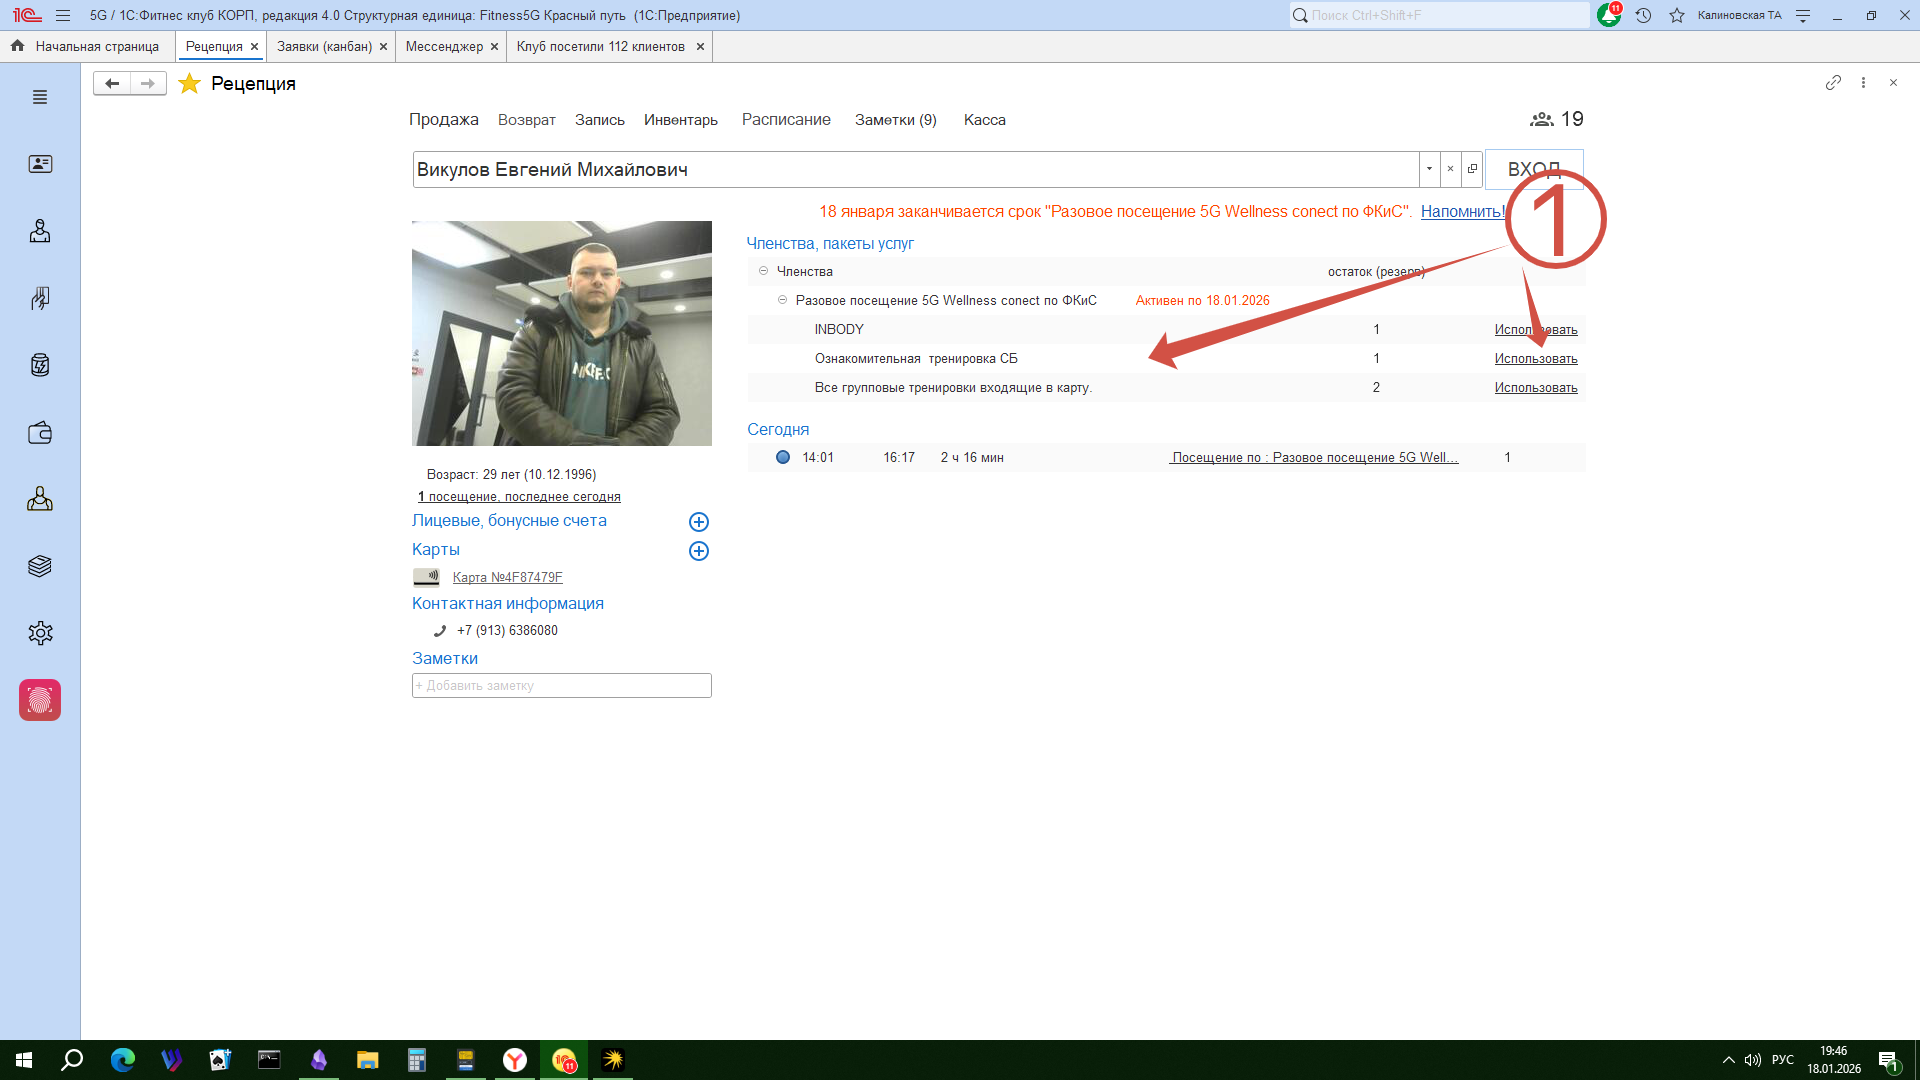
Task: Add a personal account with the plus icon
Action: [699, 522]
